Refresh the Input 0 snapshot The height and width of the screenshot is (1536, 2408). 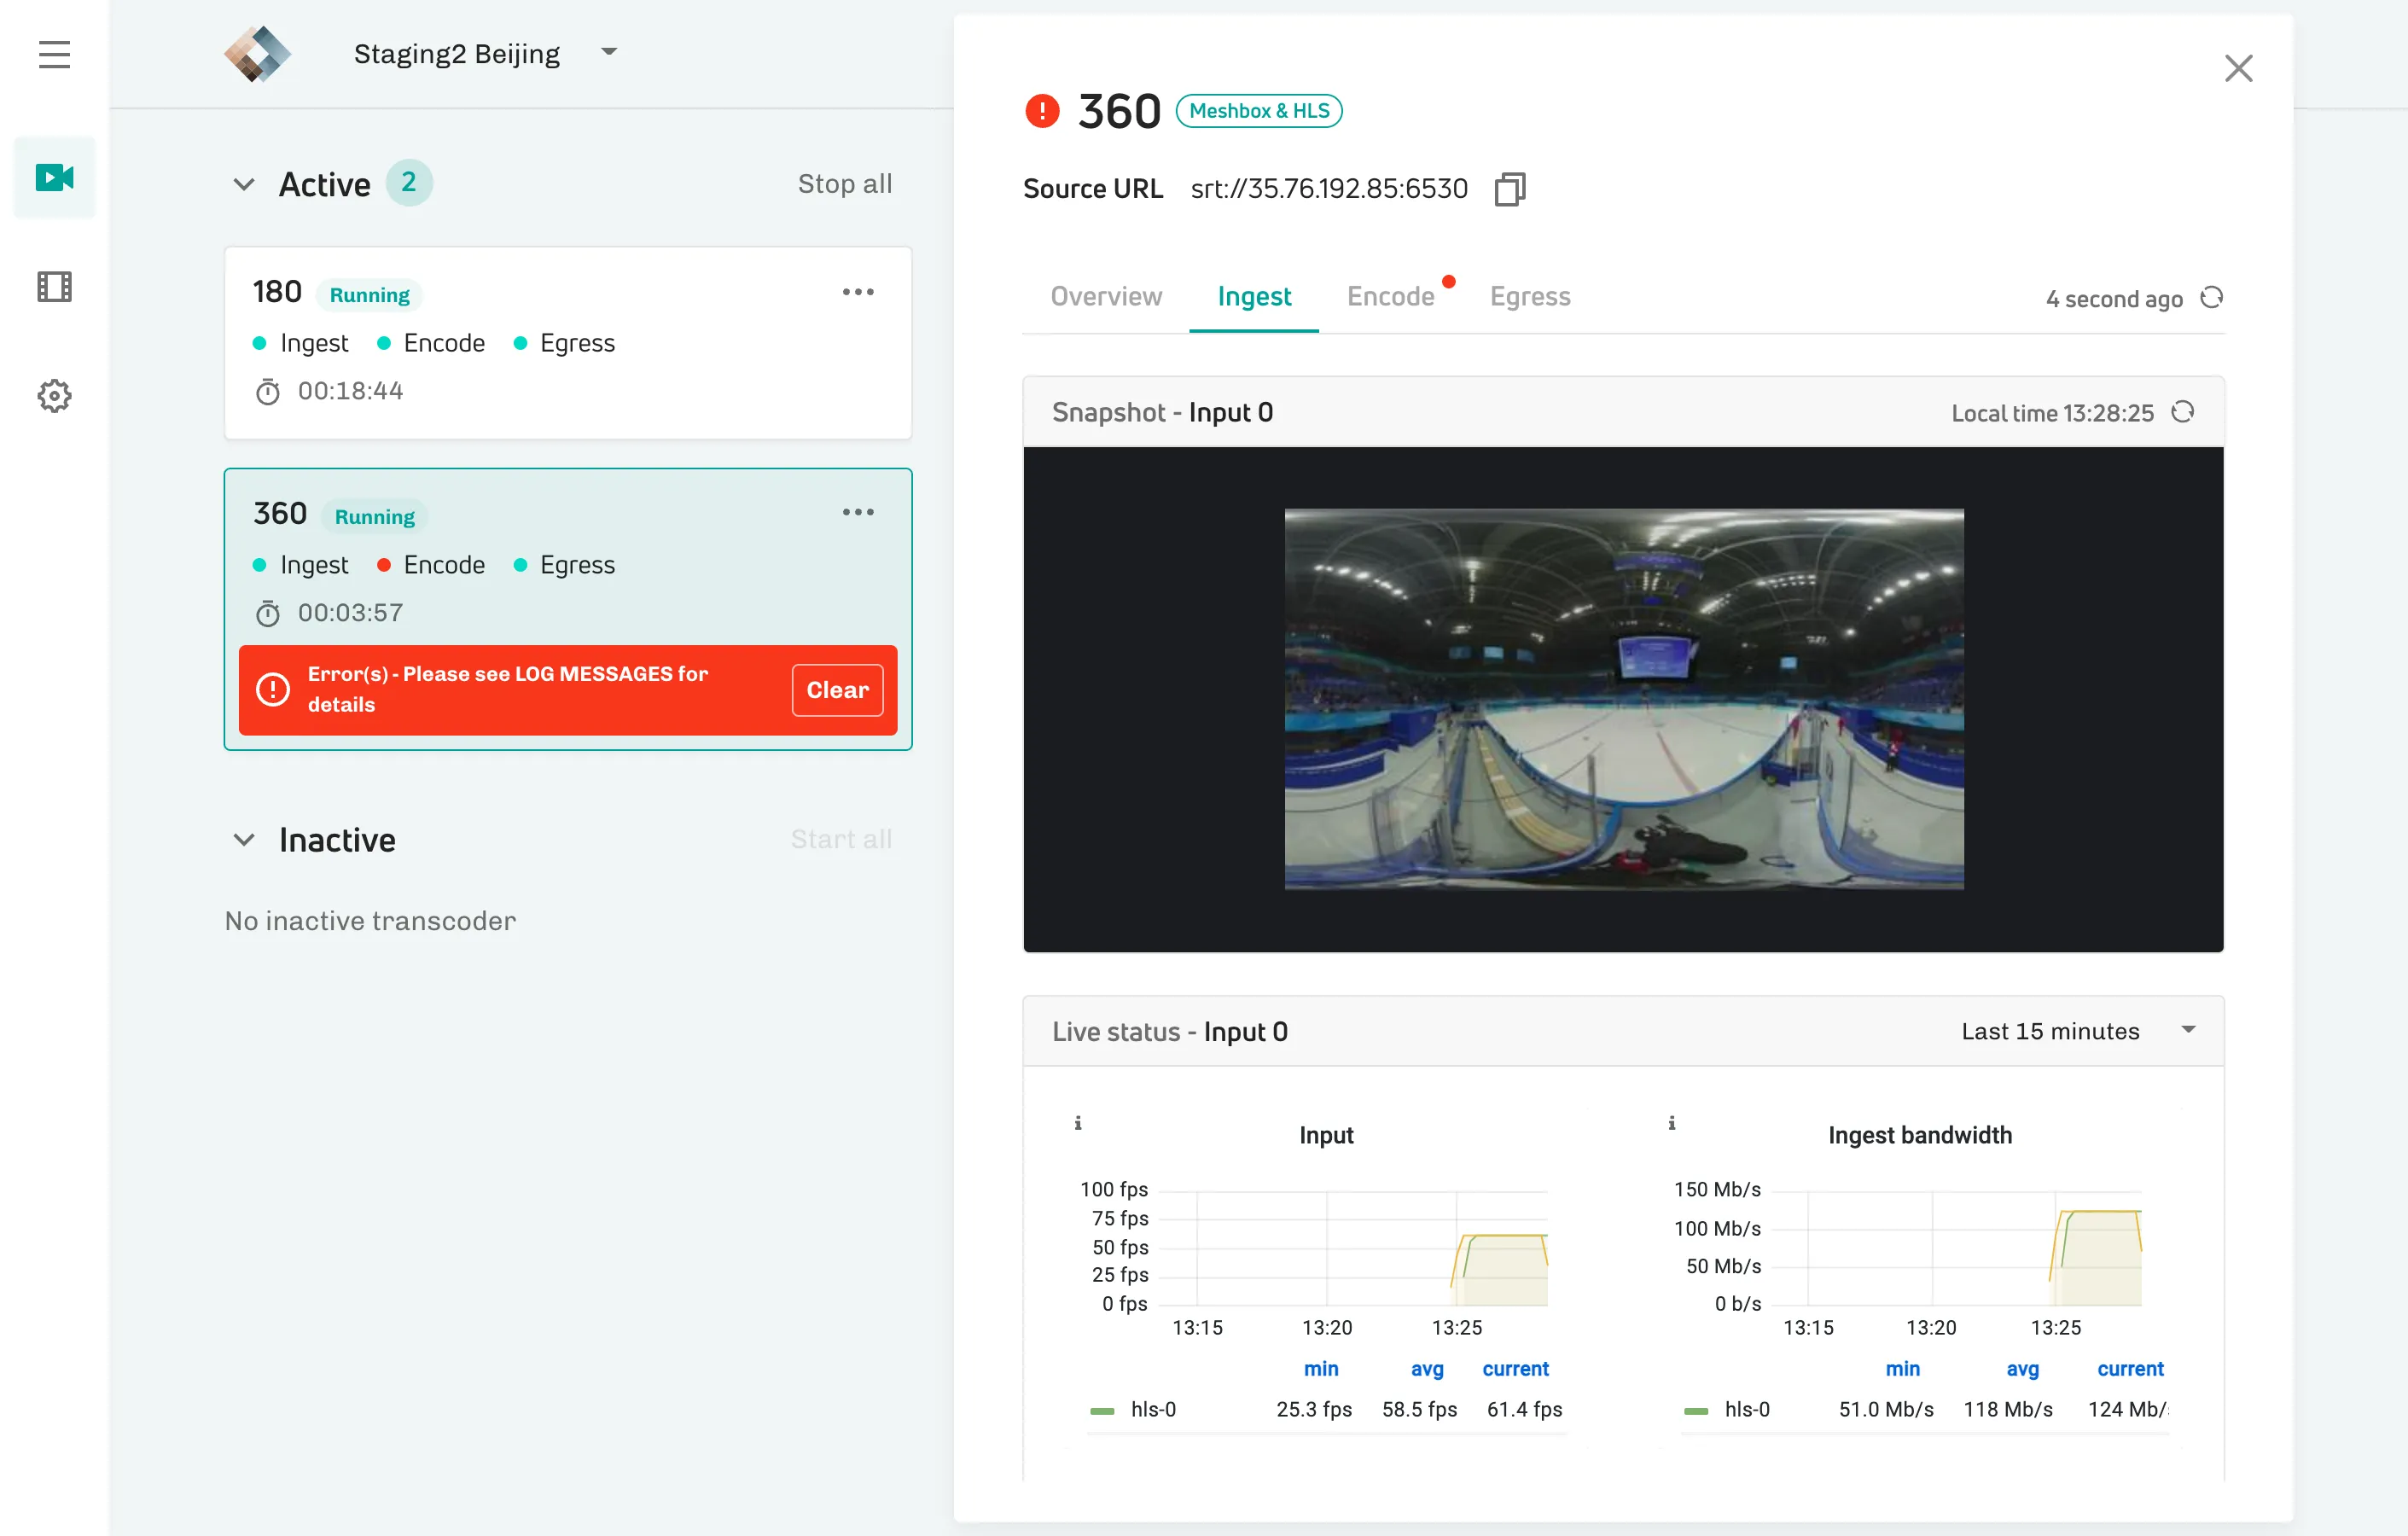pyautogui.click(x=2182, y=412)
